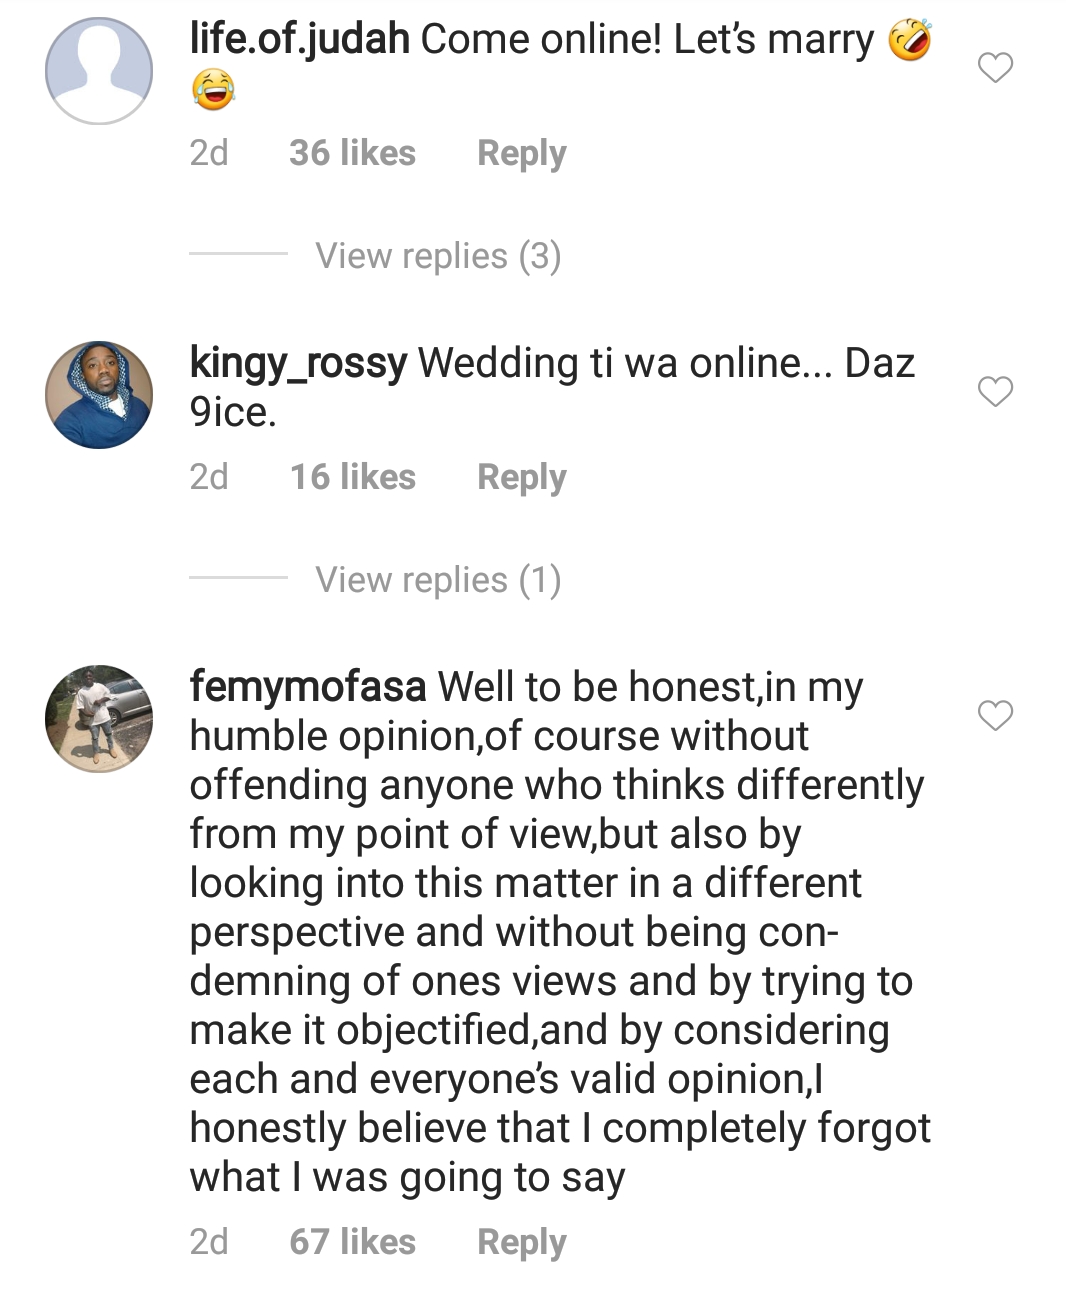
Task: Click the rolling-laughing emoji in first comment
Action: pos(909,40)
